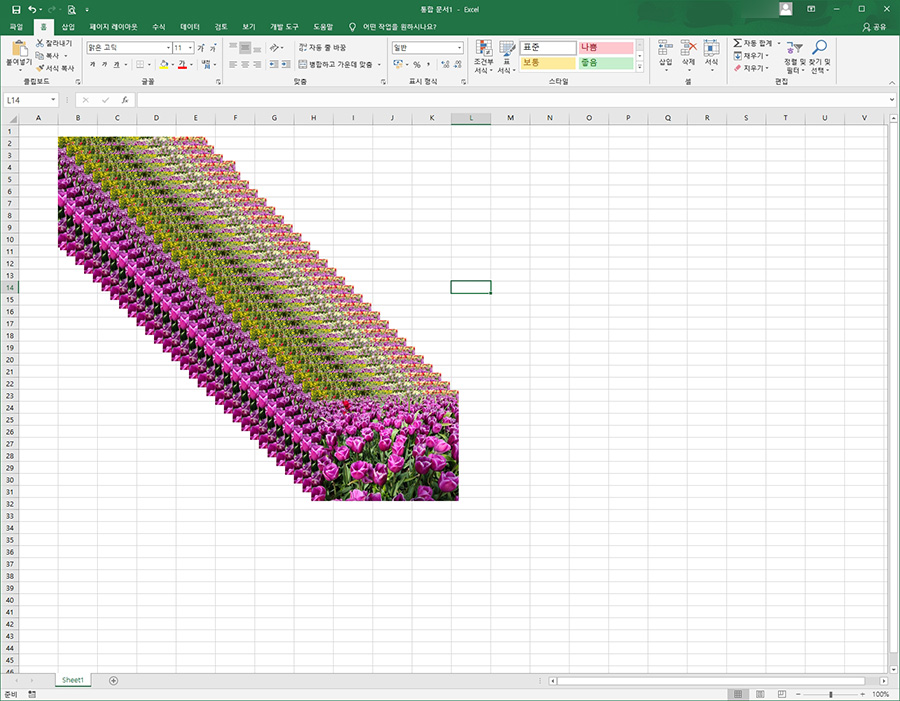Click the Save icon in the title bar
The width and height of the screenshot is (900, 701).
tap(16, 10)
